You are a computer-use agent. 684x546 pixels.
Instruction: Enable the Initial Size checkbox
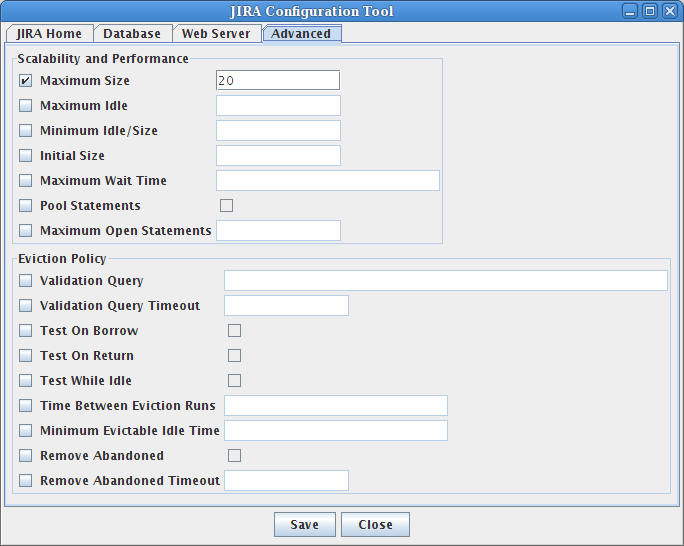[x=25, y=156]
